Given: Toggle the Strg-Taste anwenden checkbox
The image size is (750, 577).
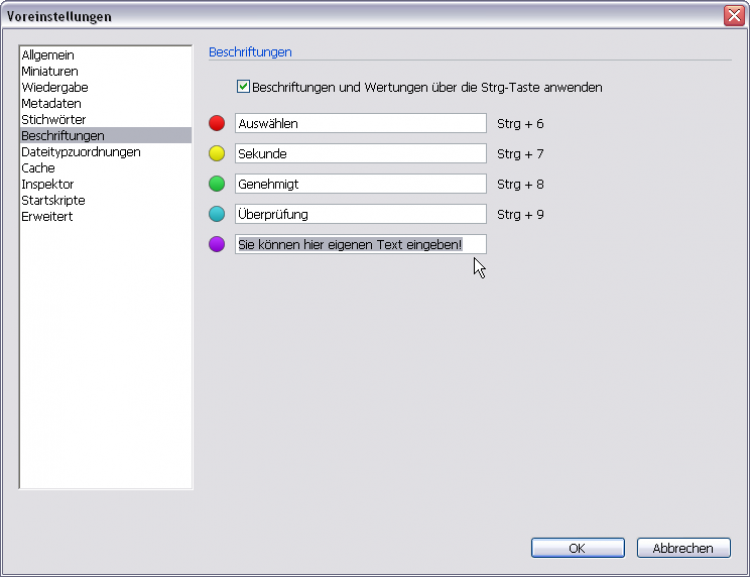Looking at the screenshot, I should (243, 87).
